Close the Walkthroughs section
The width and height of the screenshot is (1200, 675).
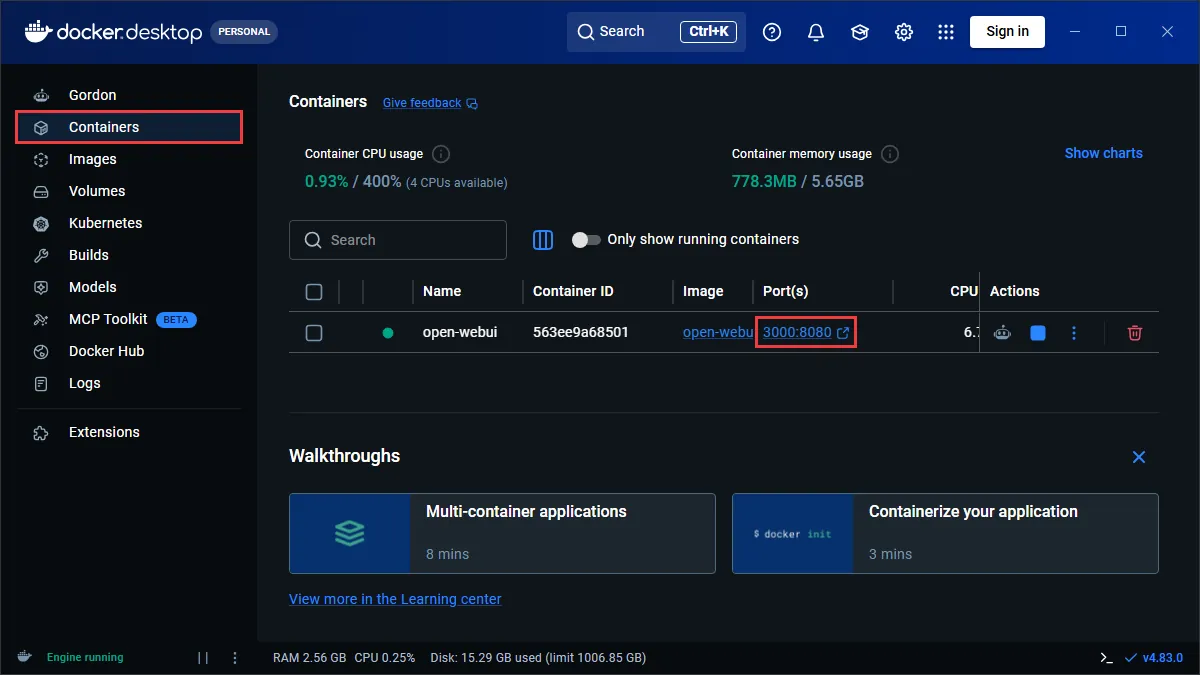(1138, 457)
